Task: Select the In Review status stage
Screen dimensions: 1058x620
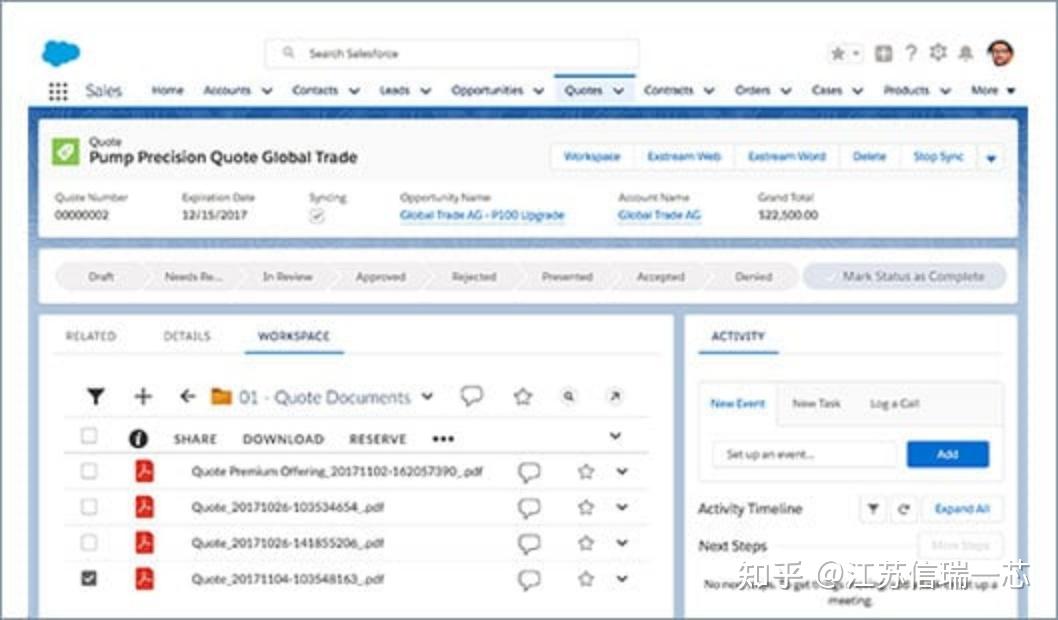Action: [x=287, y=277]
